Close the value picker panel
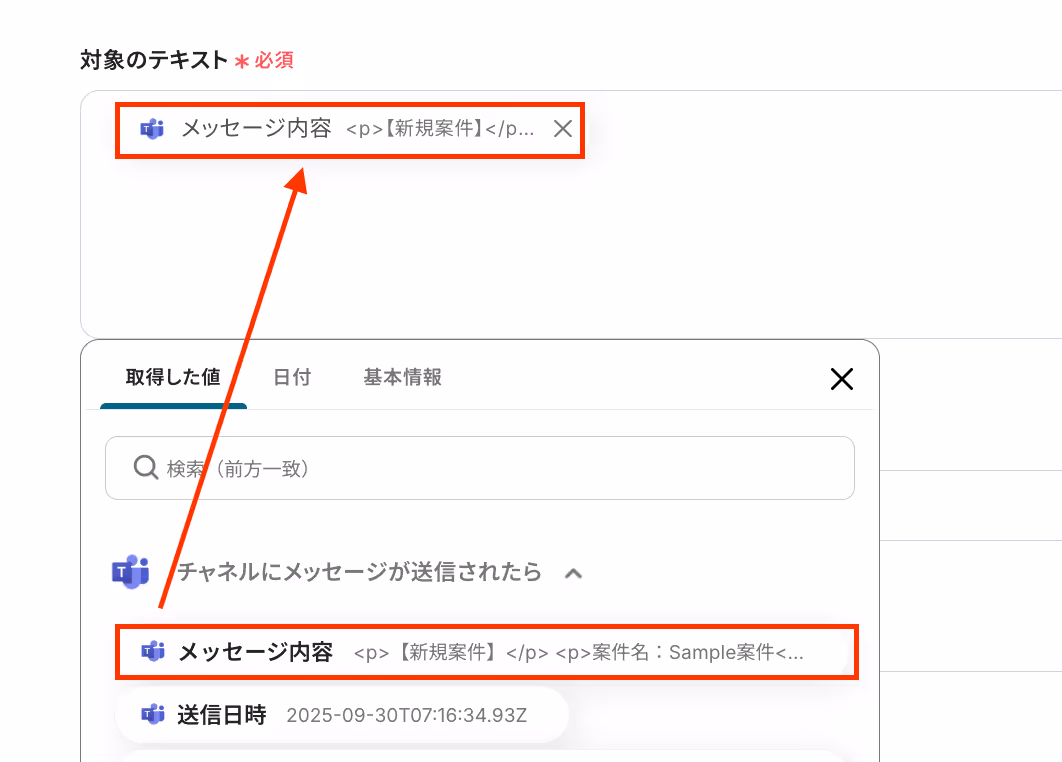Image resolution: width=1062 pixels, height=762 pixels. pos(841,379)
